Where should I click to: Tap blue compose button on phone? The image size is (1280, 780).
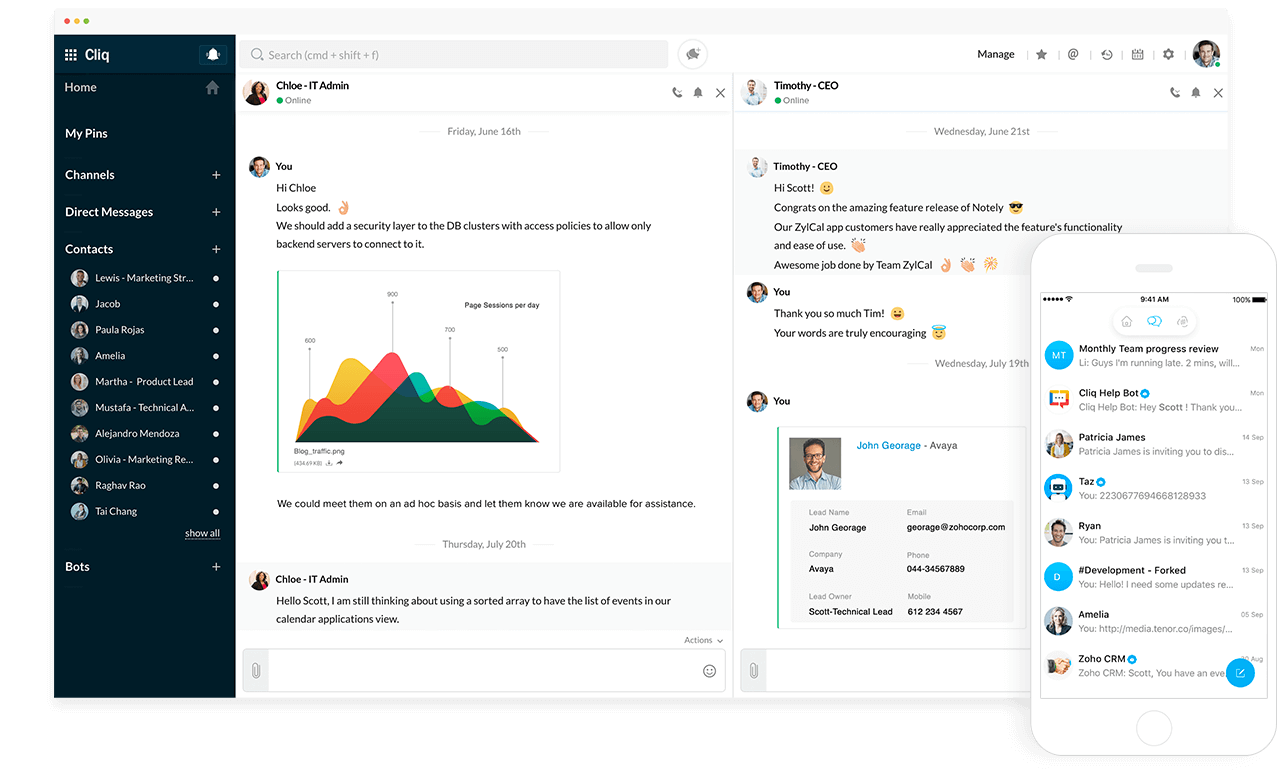click(1240, 673)
